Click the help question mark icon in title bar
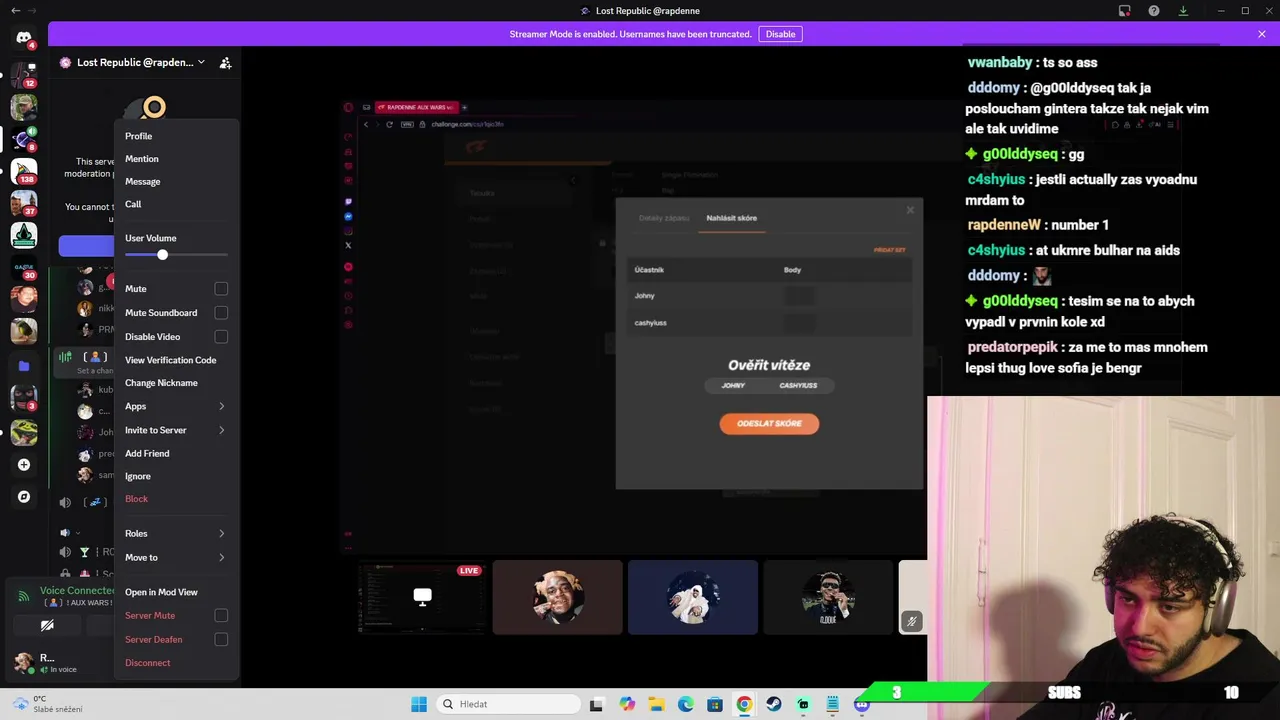 click(x=1154, y=11)
